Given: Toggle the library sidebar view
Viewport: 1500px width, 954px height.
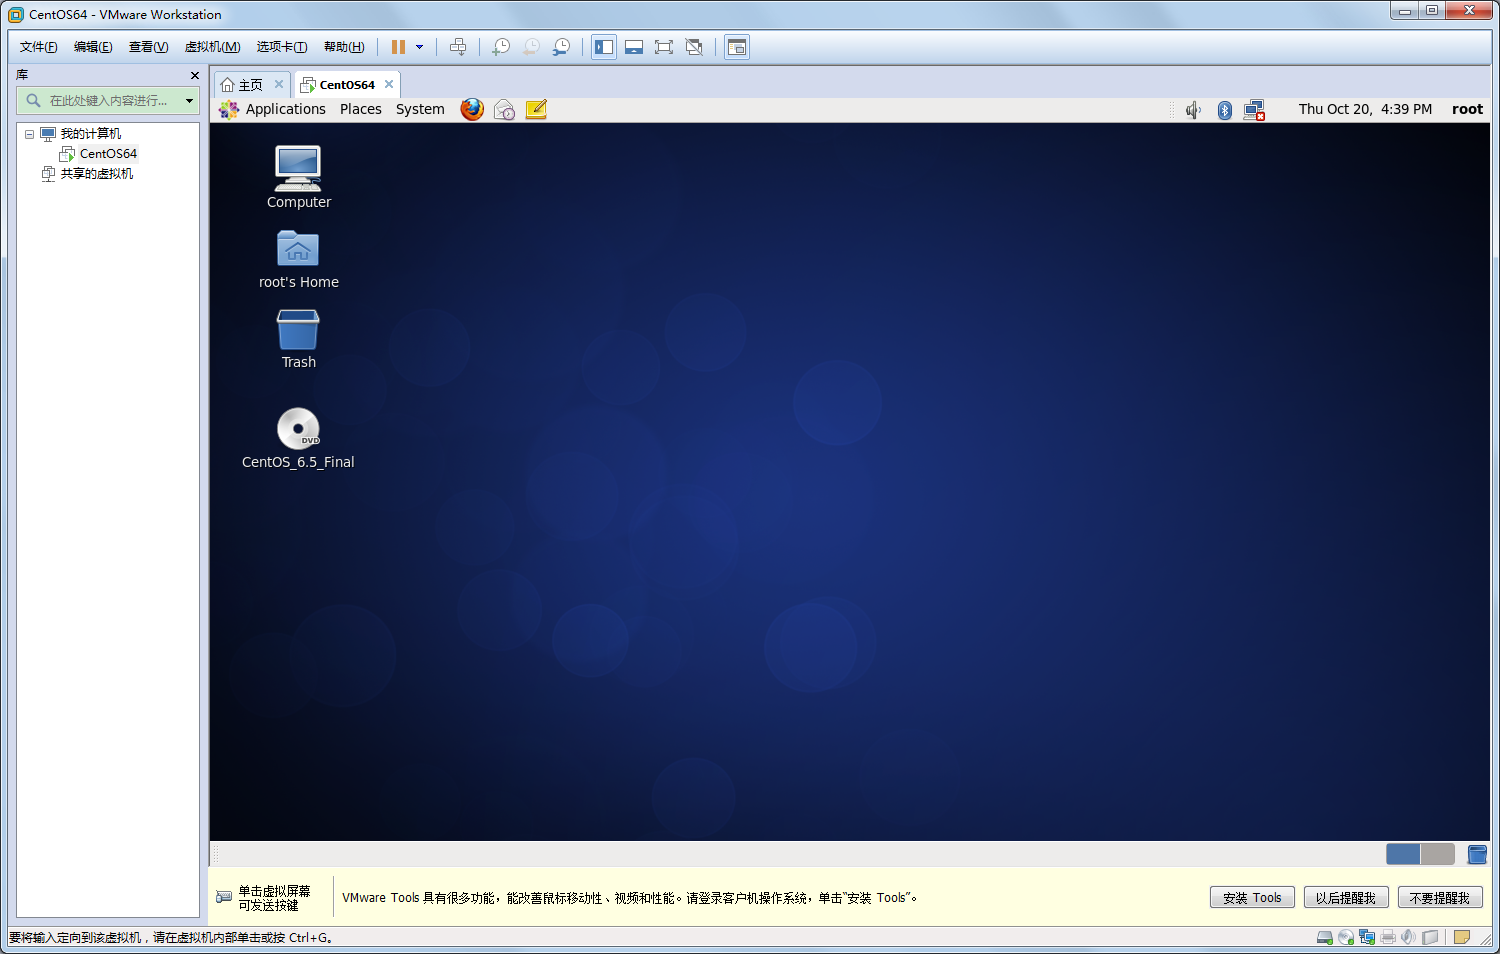Looking at the screenshot, I should point(604,47).
